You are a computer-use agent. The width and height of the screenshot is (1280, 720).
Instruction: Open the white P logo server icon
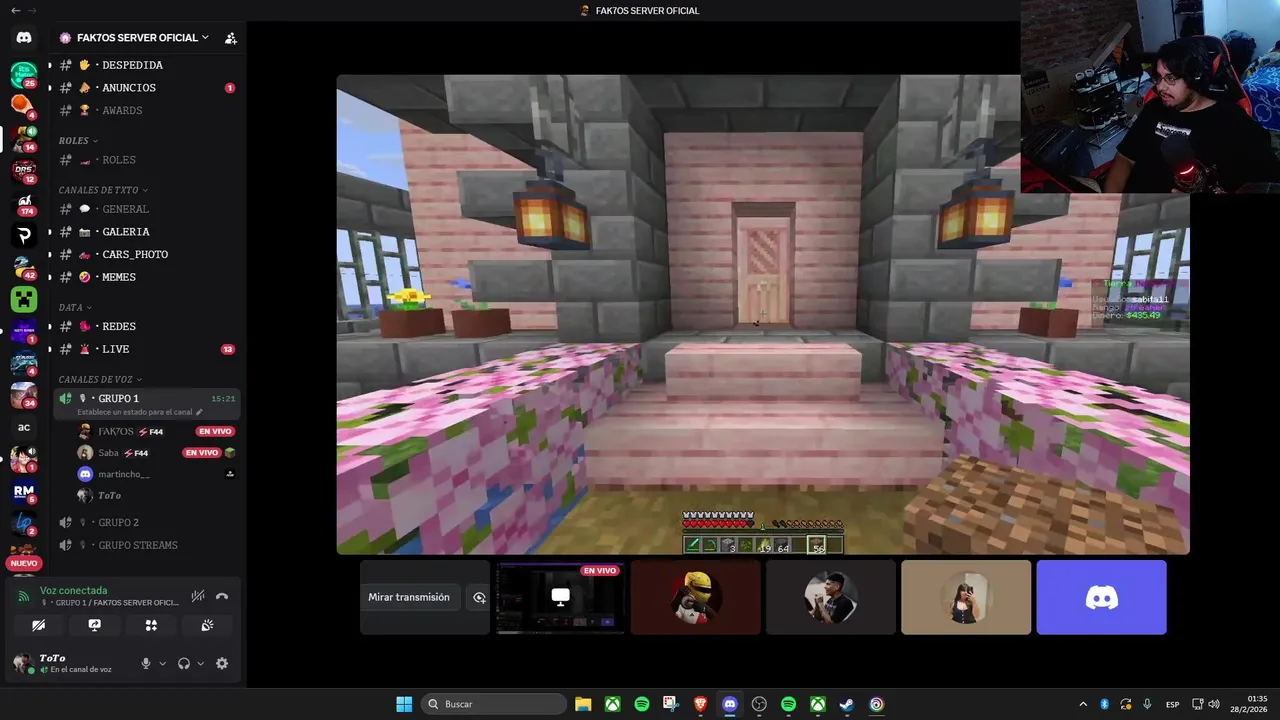coord(24,235)
